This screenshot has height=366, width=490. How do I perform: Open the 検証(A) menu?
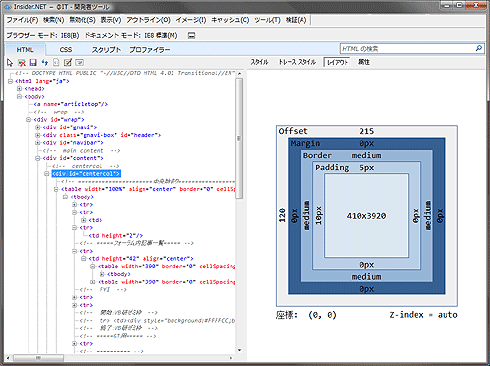296,20
